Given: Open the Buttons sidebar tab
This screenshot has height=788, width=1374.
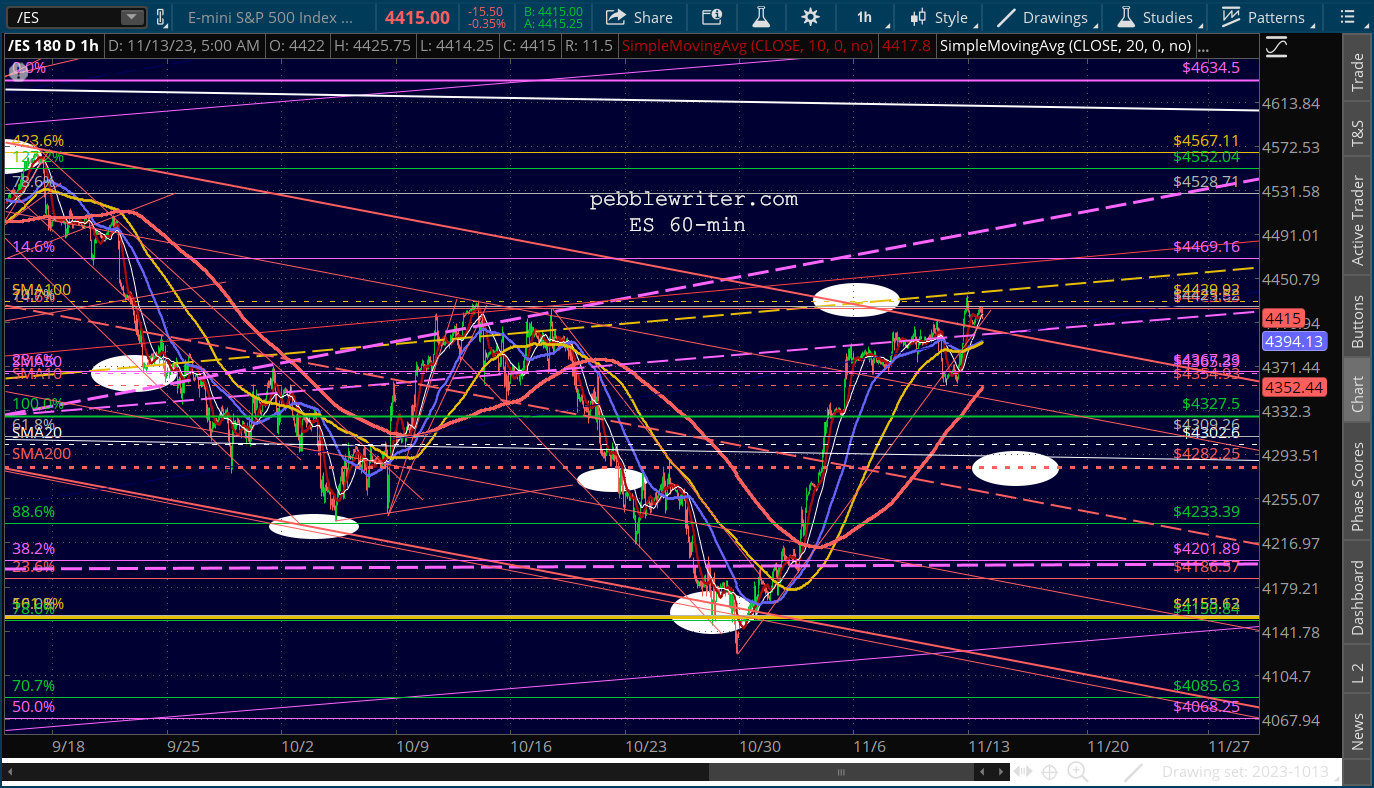Looking at the screenshot, I should point(1357,321).
